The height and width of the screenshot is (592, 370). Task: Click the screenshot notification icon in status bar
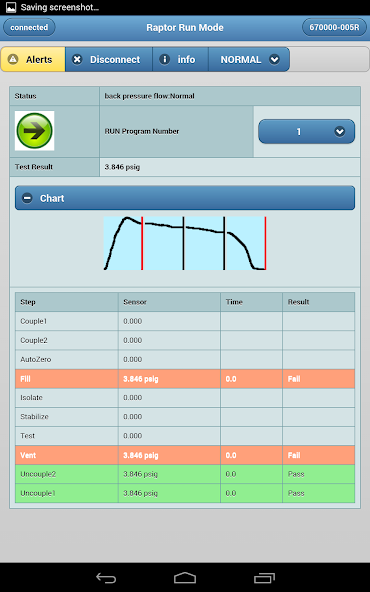[11, 7]
